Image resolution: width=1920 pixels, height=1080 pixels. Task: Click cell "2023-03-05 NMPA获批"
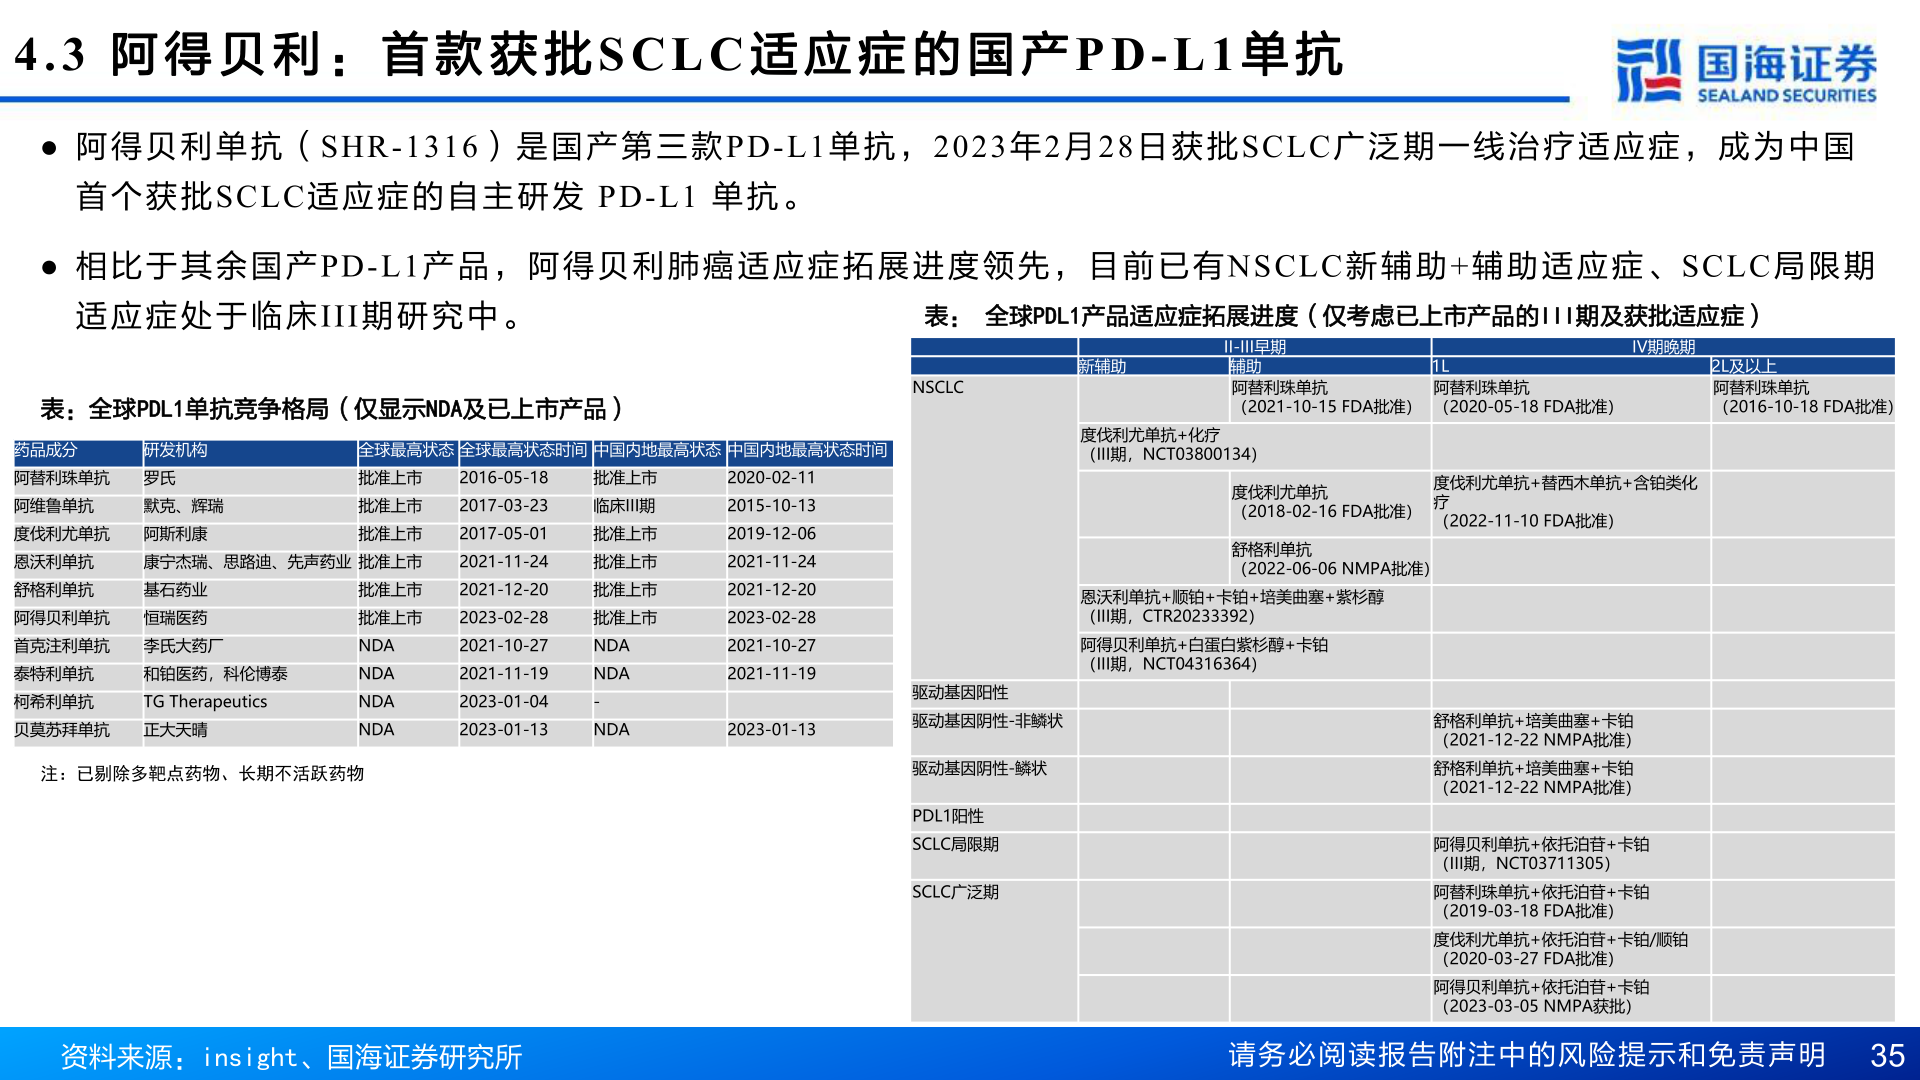coord(1570,997)
